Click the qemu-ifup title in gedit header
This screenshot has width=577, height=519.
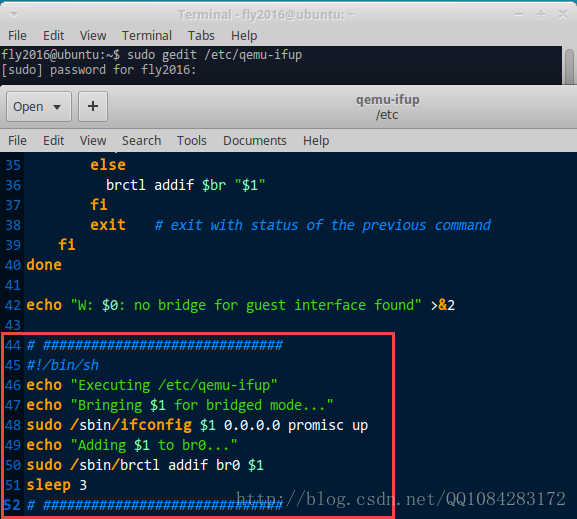[x=387, y=100]
